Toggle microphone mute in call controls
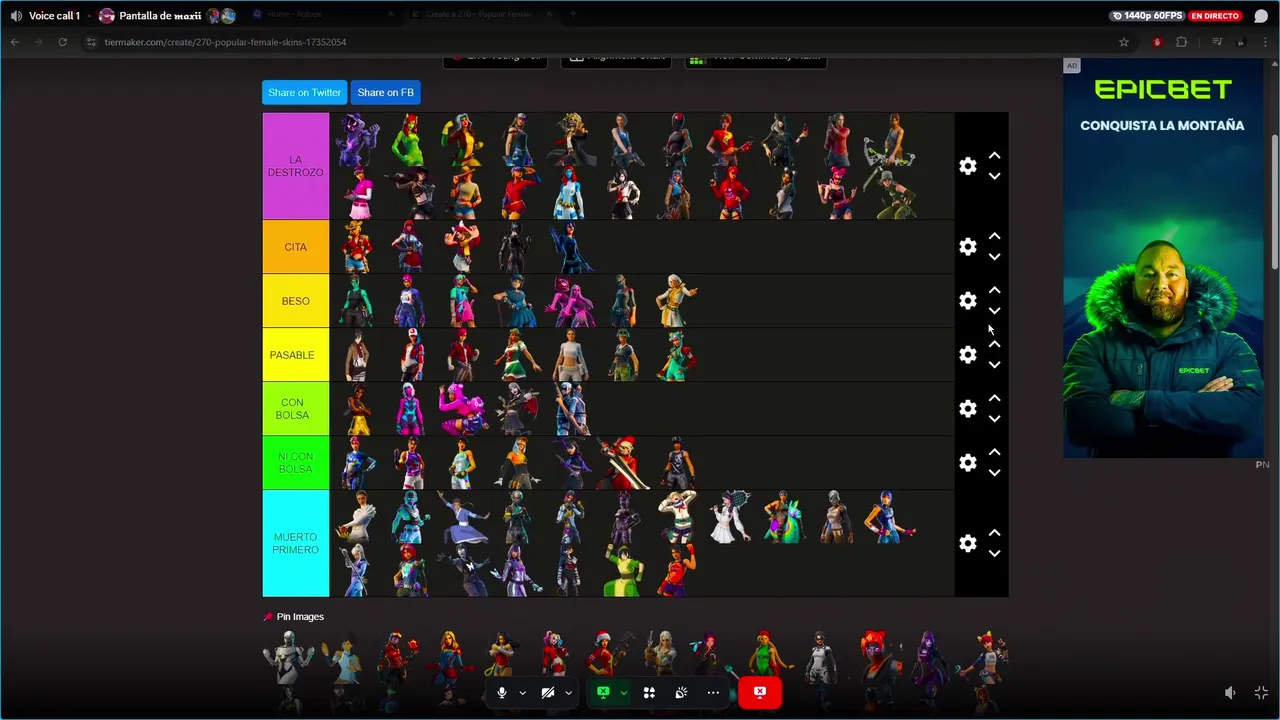This screenshot has height=720, width=1280. coord(502,692)
